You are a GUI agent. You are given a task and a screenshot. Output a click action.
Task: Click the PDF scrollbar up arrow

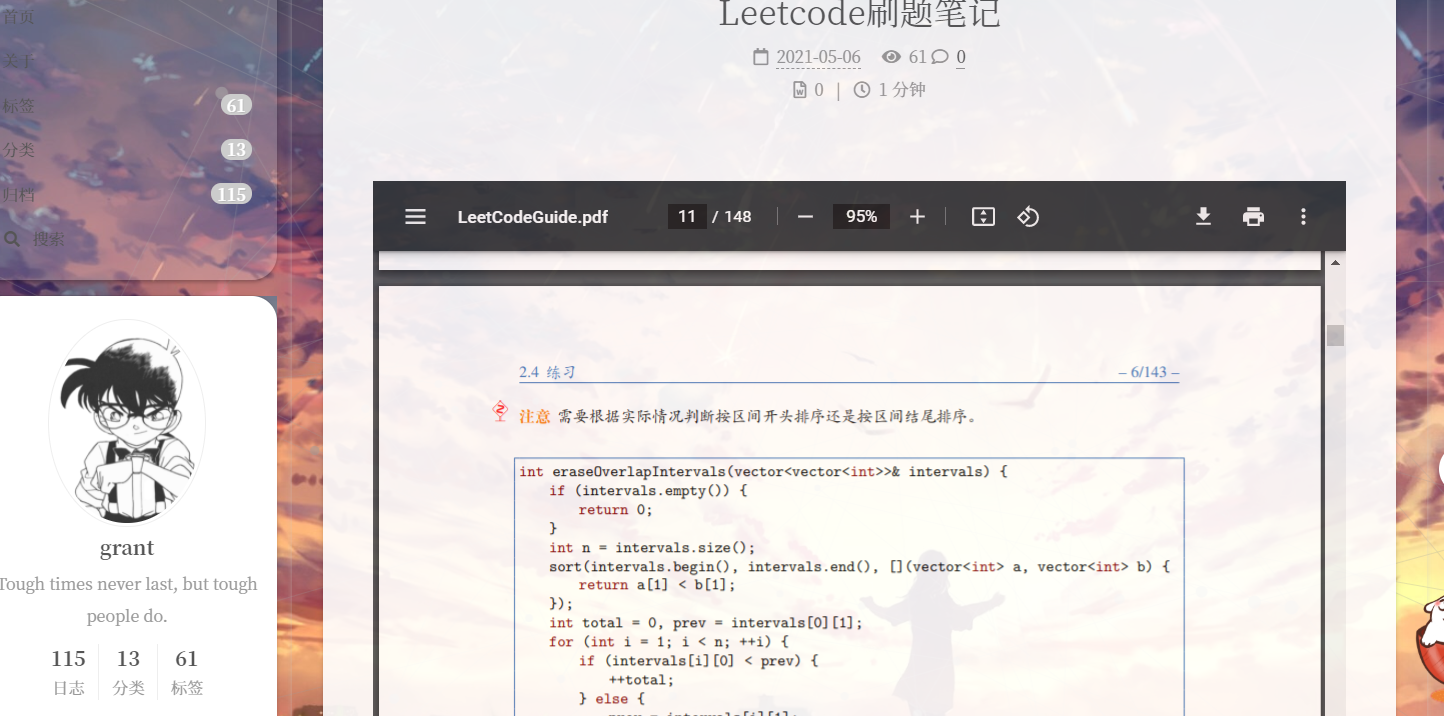click(1335, 262)
